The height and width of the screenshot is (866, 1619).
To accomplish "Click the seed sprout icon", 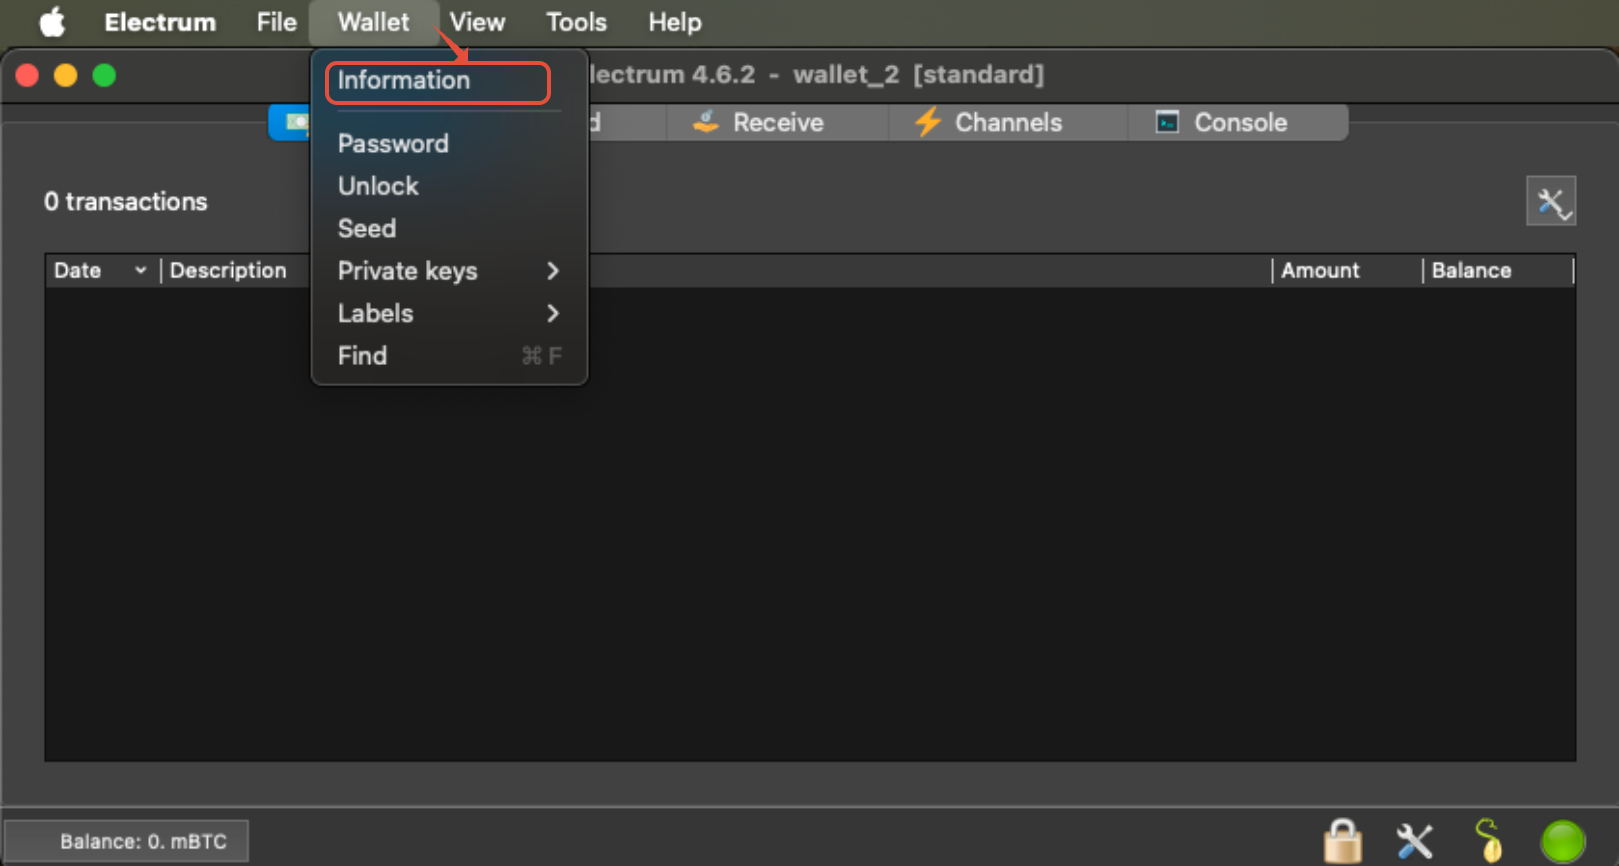I will pyautogui.click(x=1489, y=840).
